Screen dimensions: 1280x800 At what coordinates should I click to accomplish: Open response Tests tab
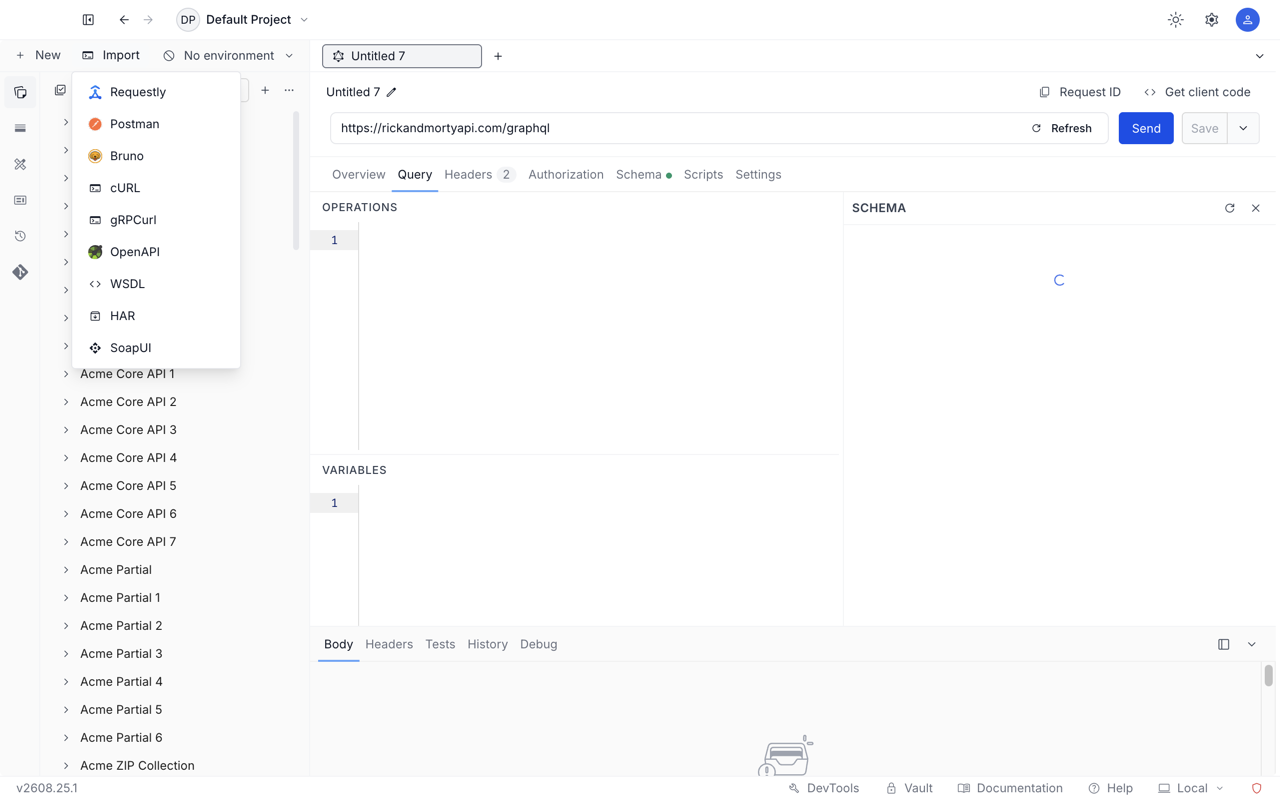(x=440, y=645)
